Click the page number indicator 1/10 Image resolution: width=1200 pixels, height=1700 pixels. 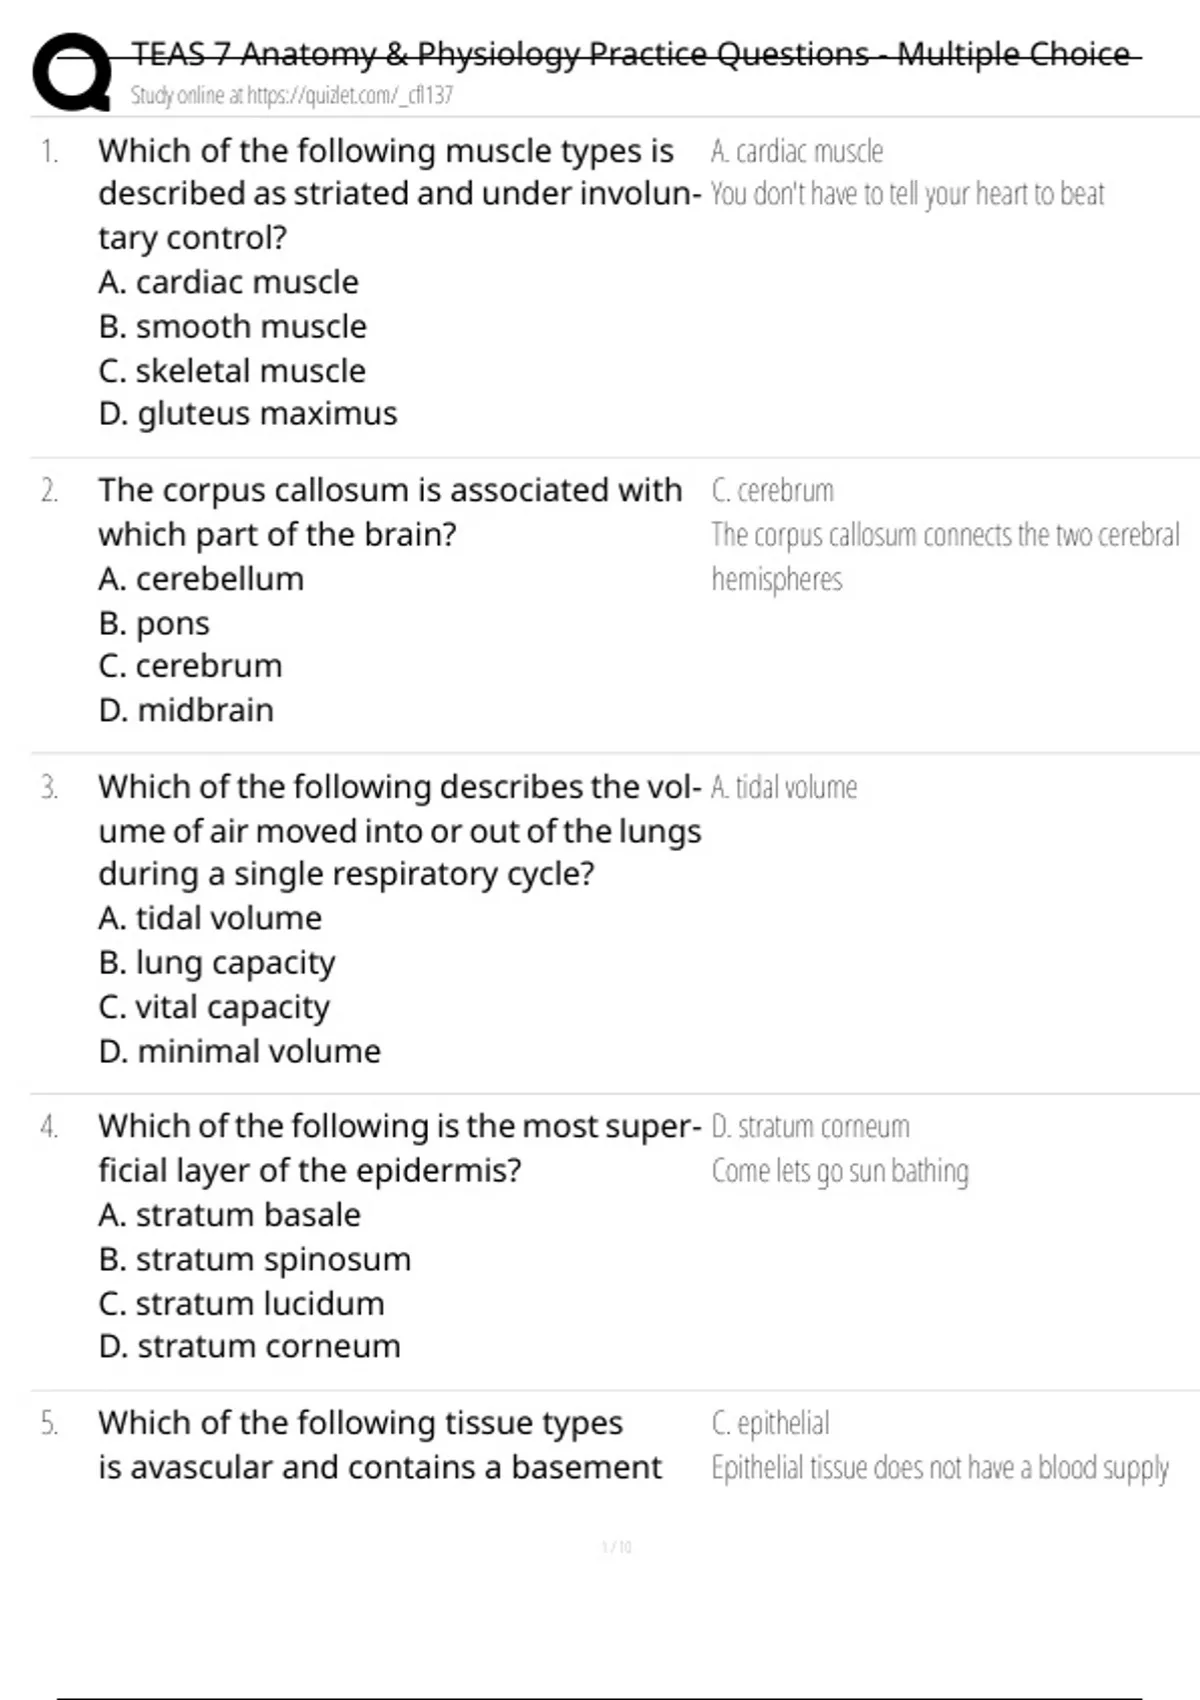click(616, 1547)
